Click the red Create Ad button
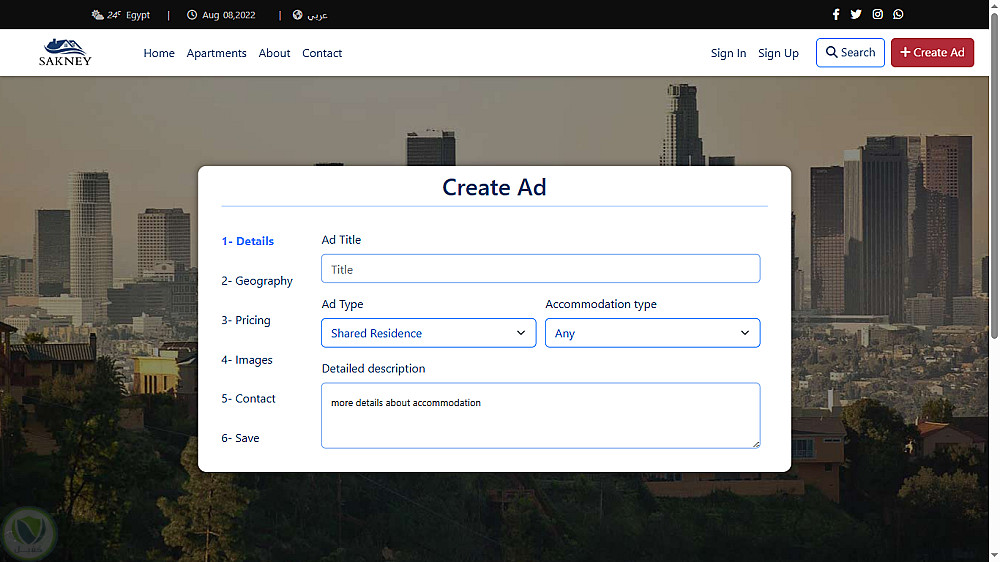Screen dimensions: 1000x562 pos(932,52)
